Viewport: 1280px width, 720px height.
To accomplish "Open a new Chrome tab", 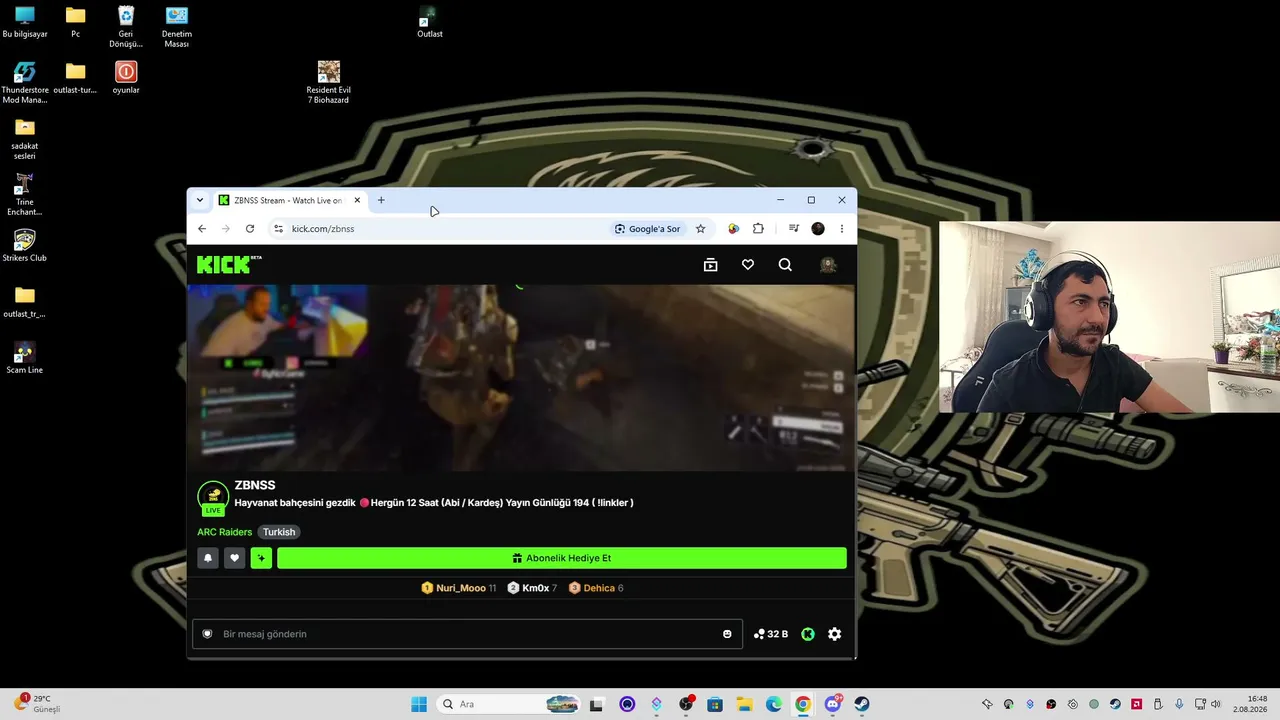I will point(381,200).
